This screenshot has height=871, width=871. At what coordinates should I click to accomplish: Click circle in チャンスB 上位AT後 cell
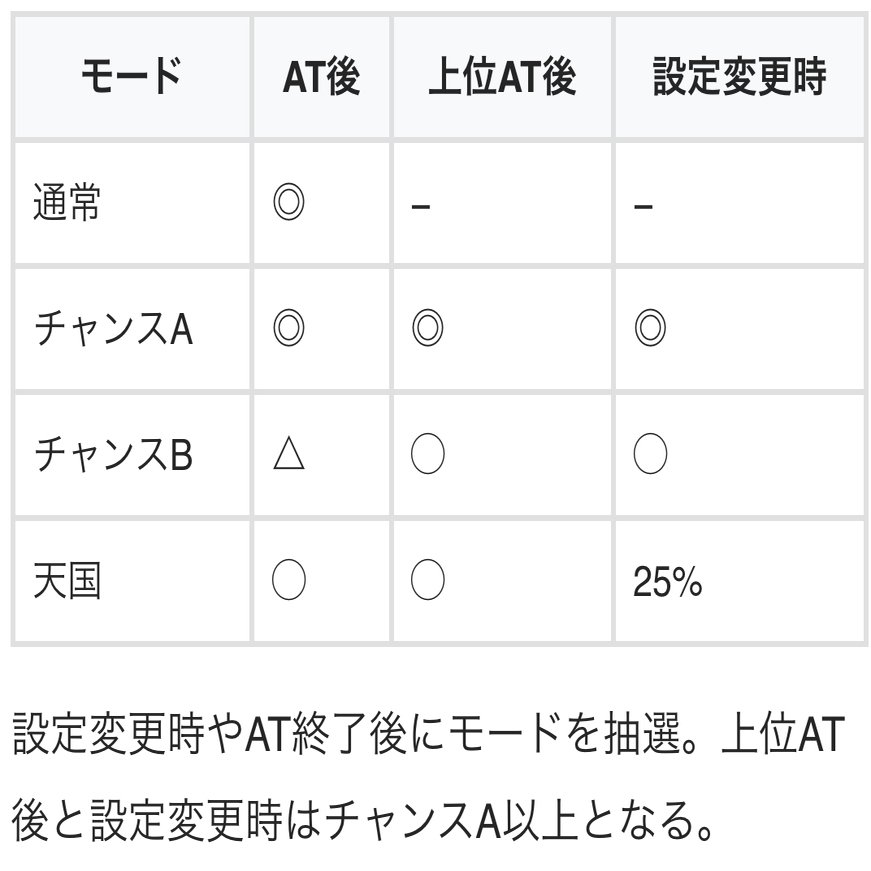(x=428, y=454)
